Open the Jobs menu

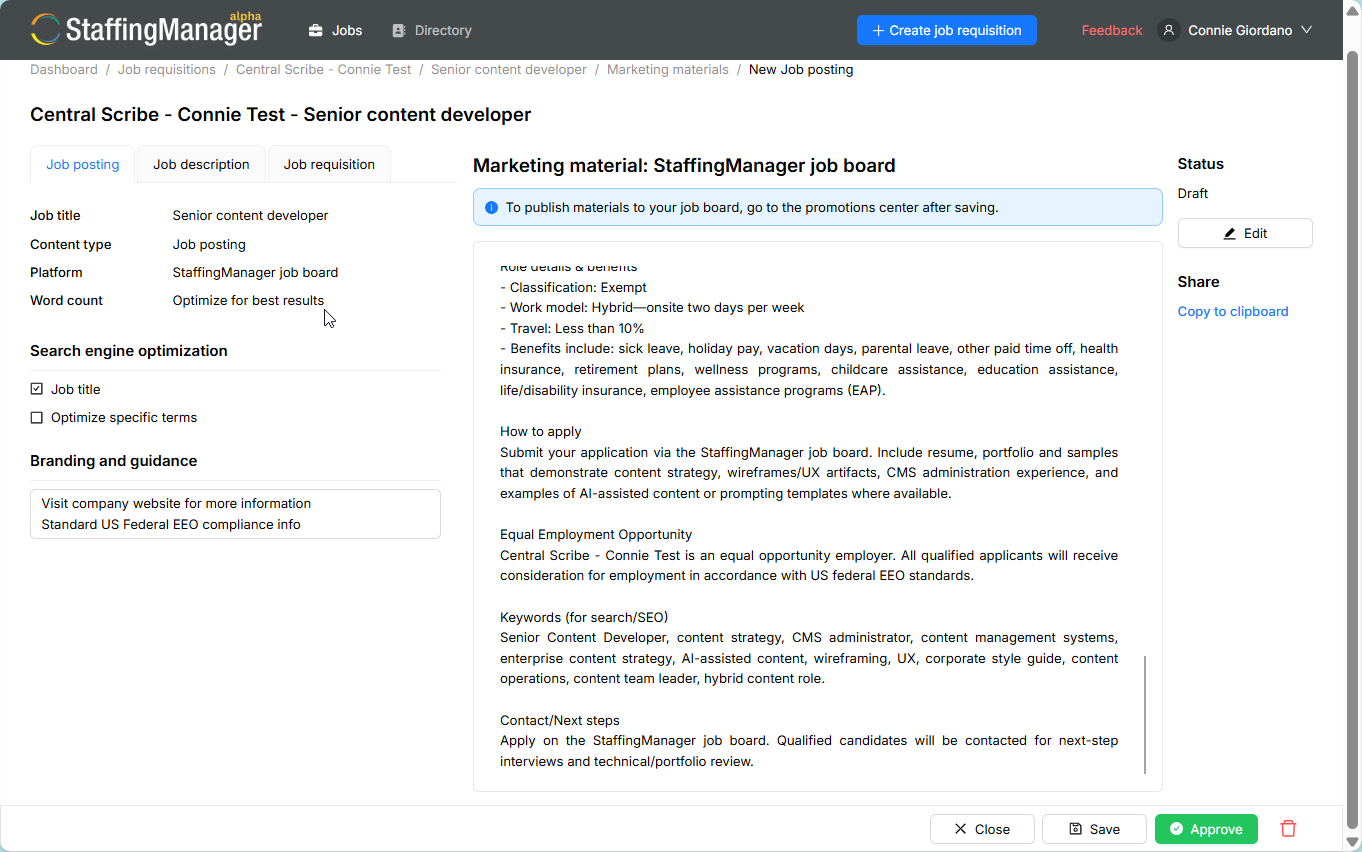tap(335, 30)
